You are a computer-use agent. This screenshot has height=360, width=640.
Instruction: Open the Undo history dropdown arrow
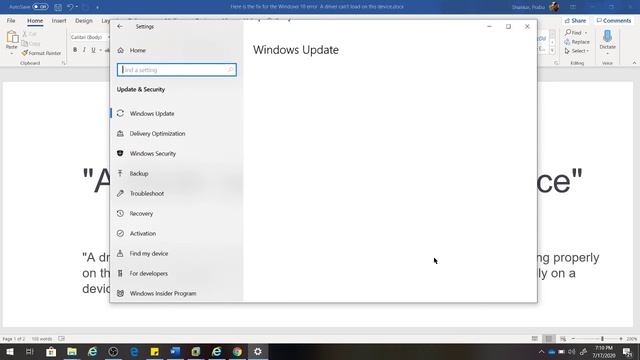coord(77,7)
